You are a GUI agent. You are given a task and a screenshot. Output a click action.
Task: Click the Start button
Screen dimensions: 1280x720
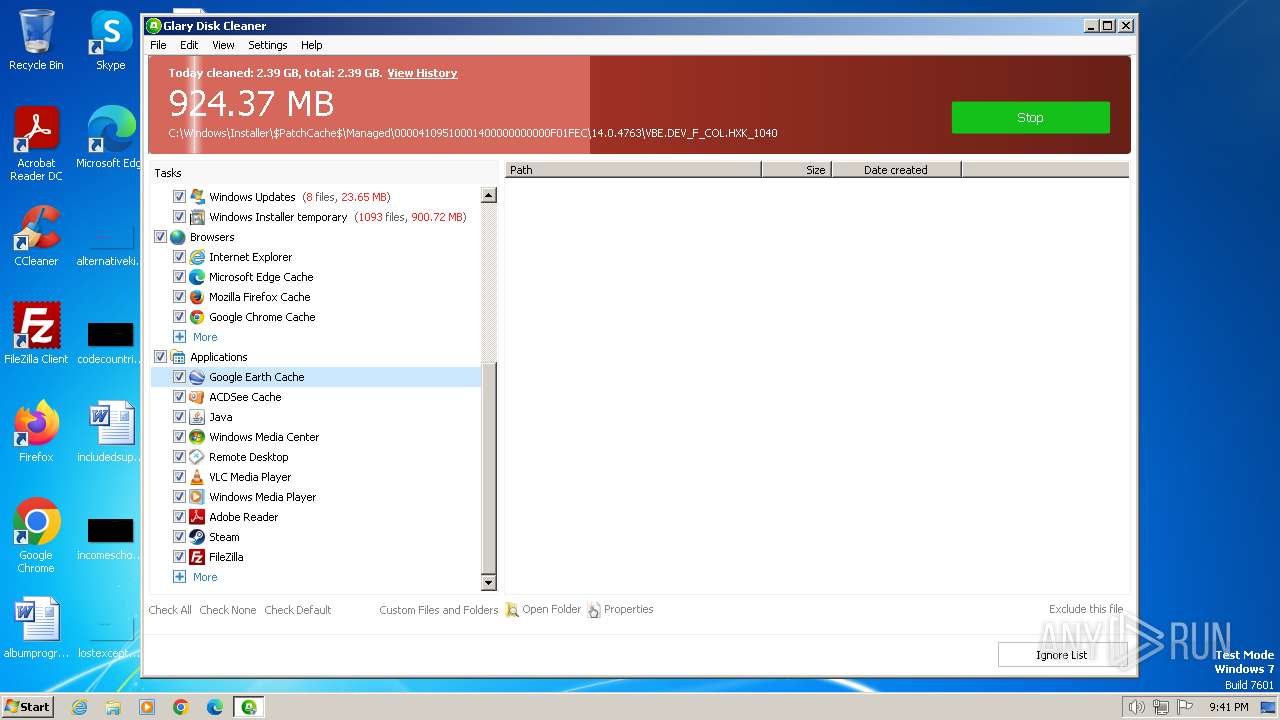coord(28,707)
